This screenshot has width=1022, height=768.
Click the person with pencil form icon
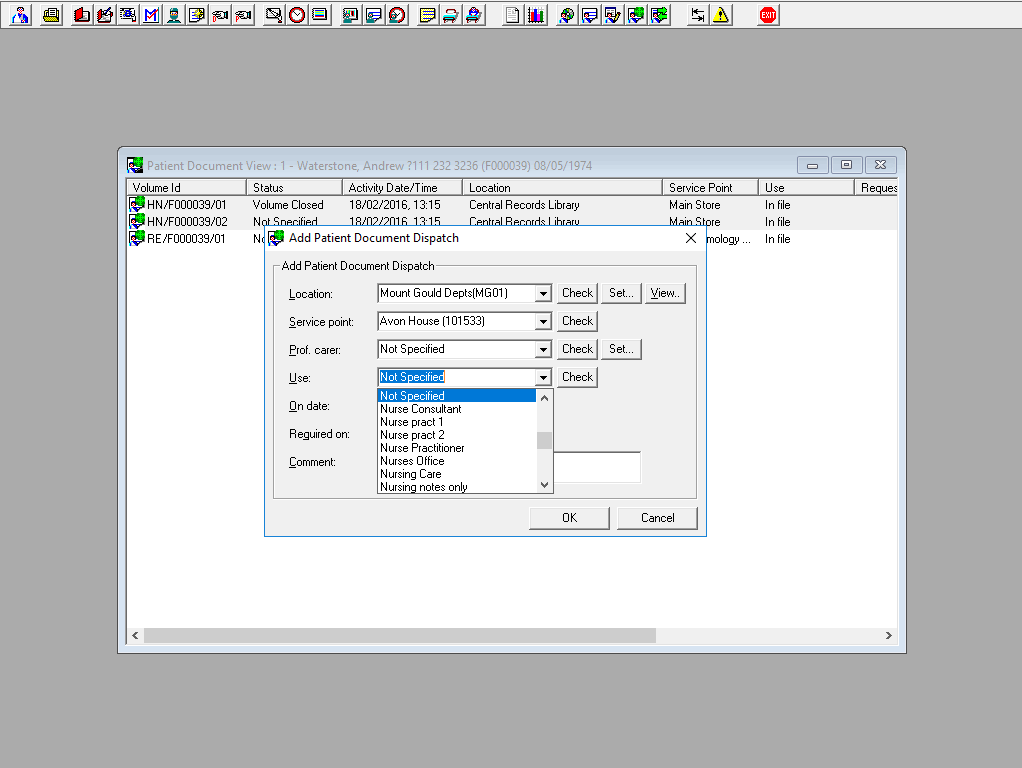[613, 15]
